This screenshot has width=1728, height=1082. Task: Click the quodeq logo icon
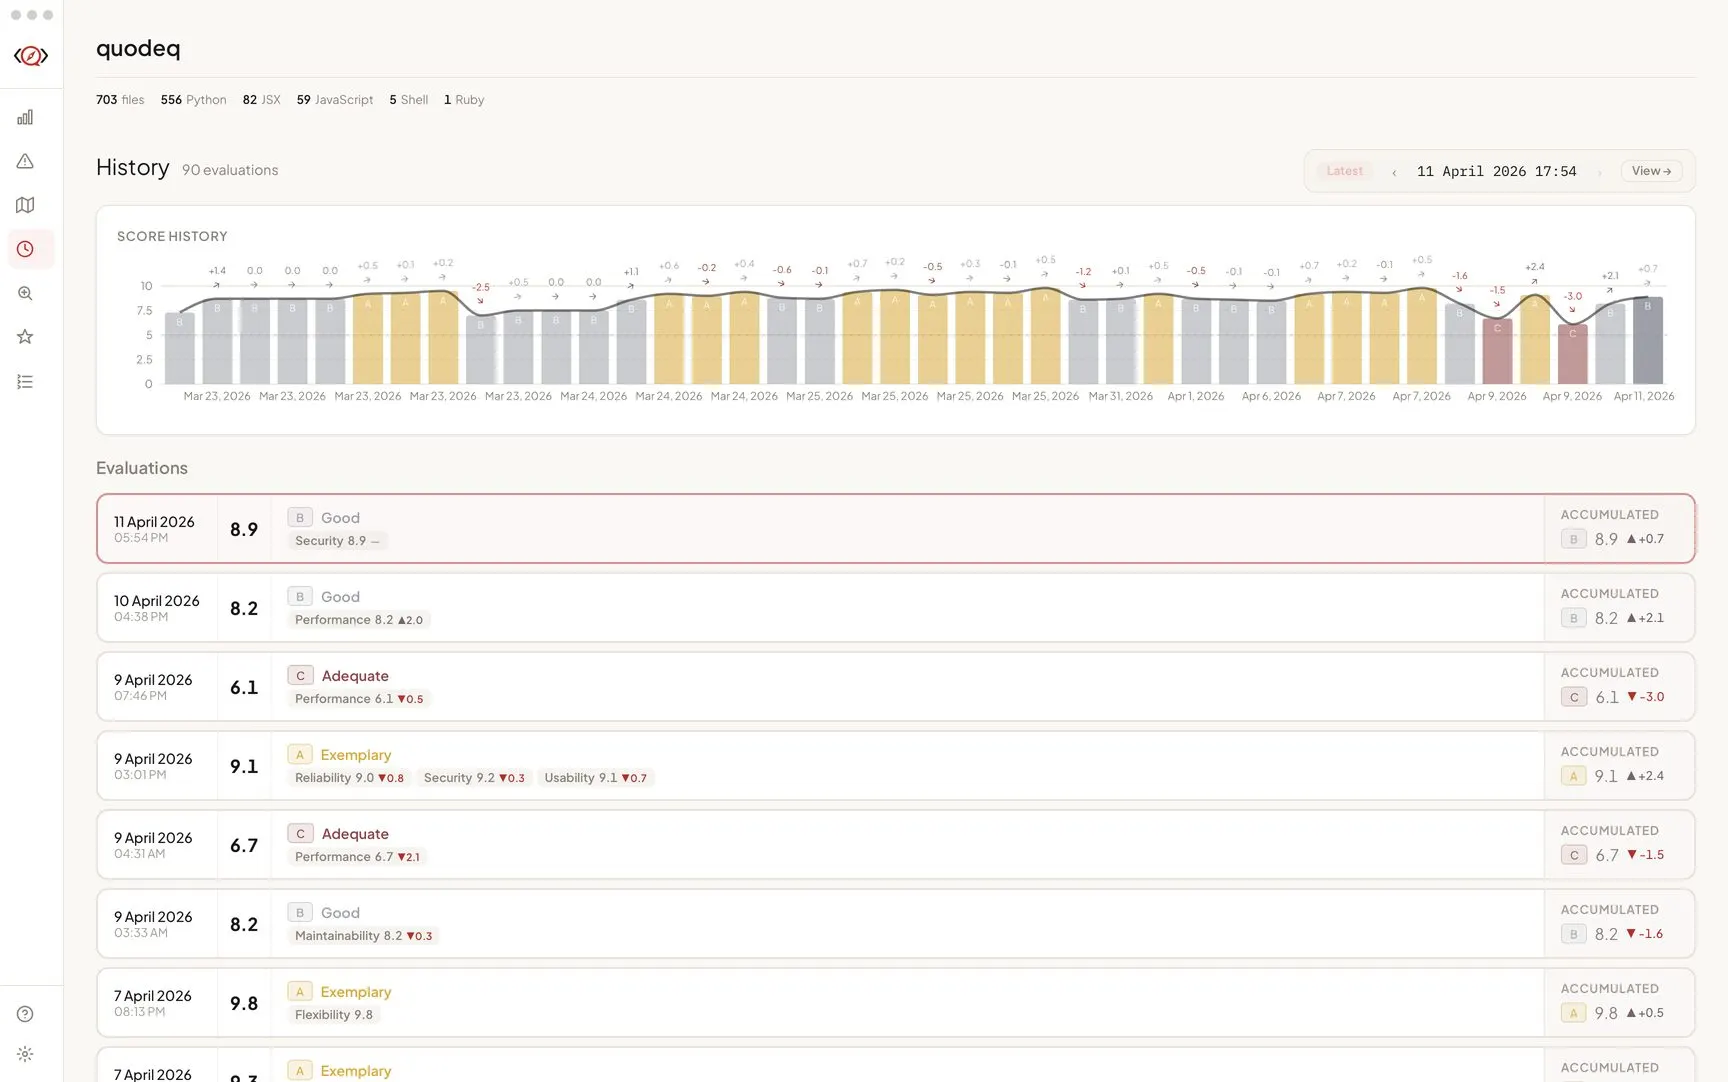[x=30, y=56]
